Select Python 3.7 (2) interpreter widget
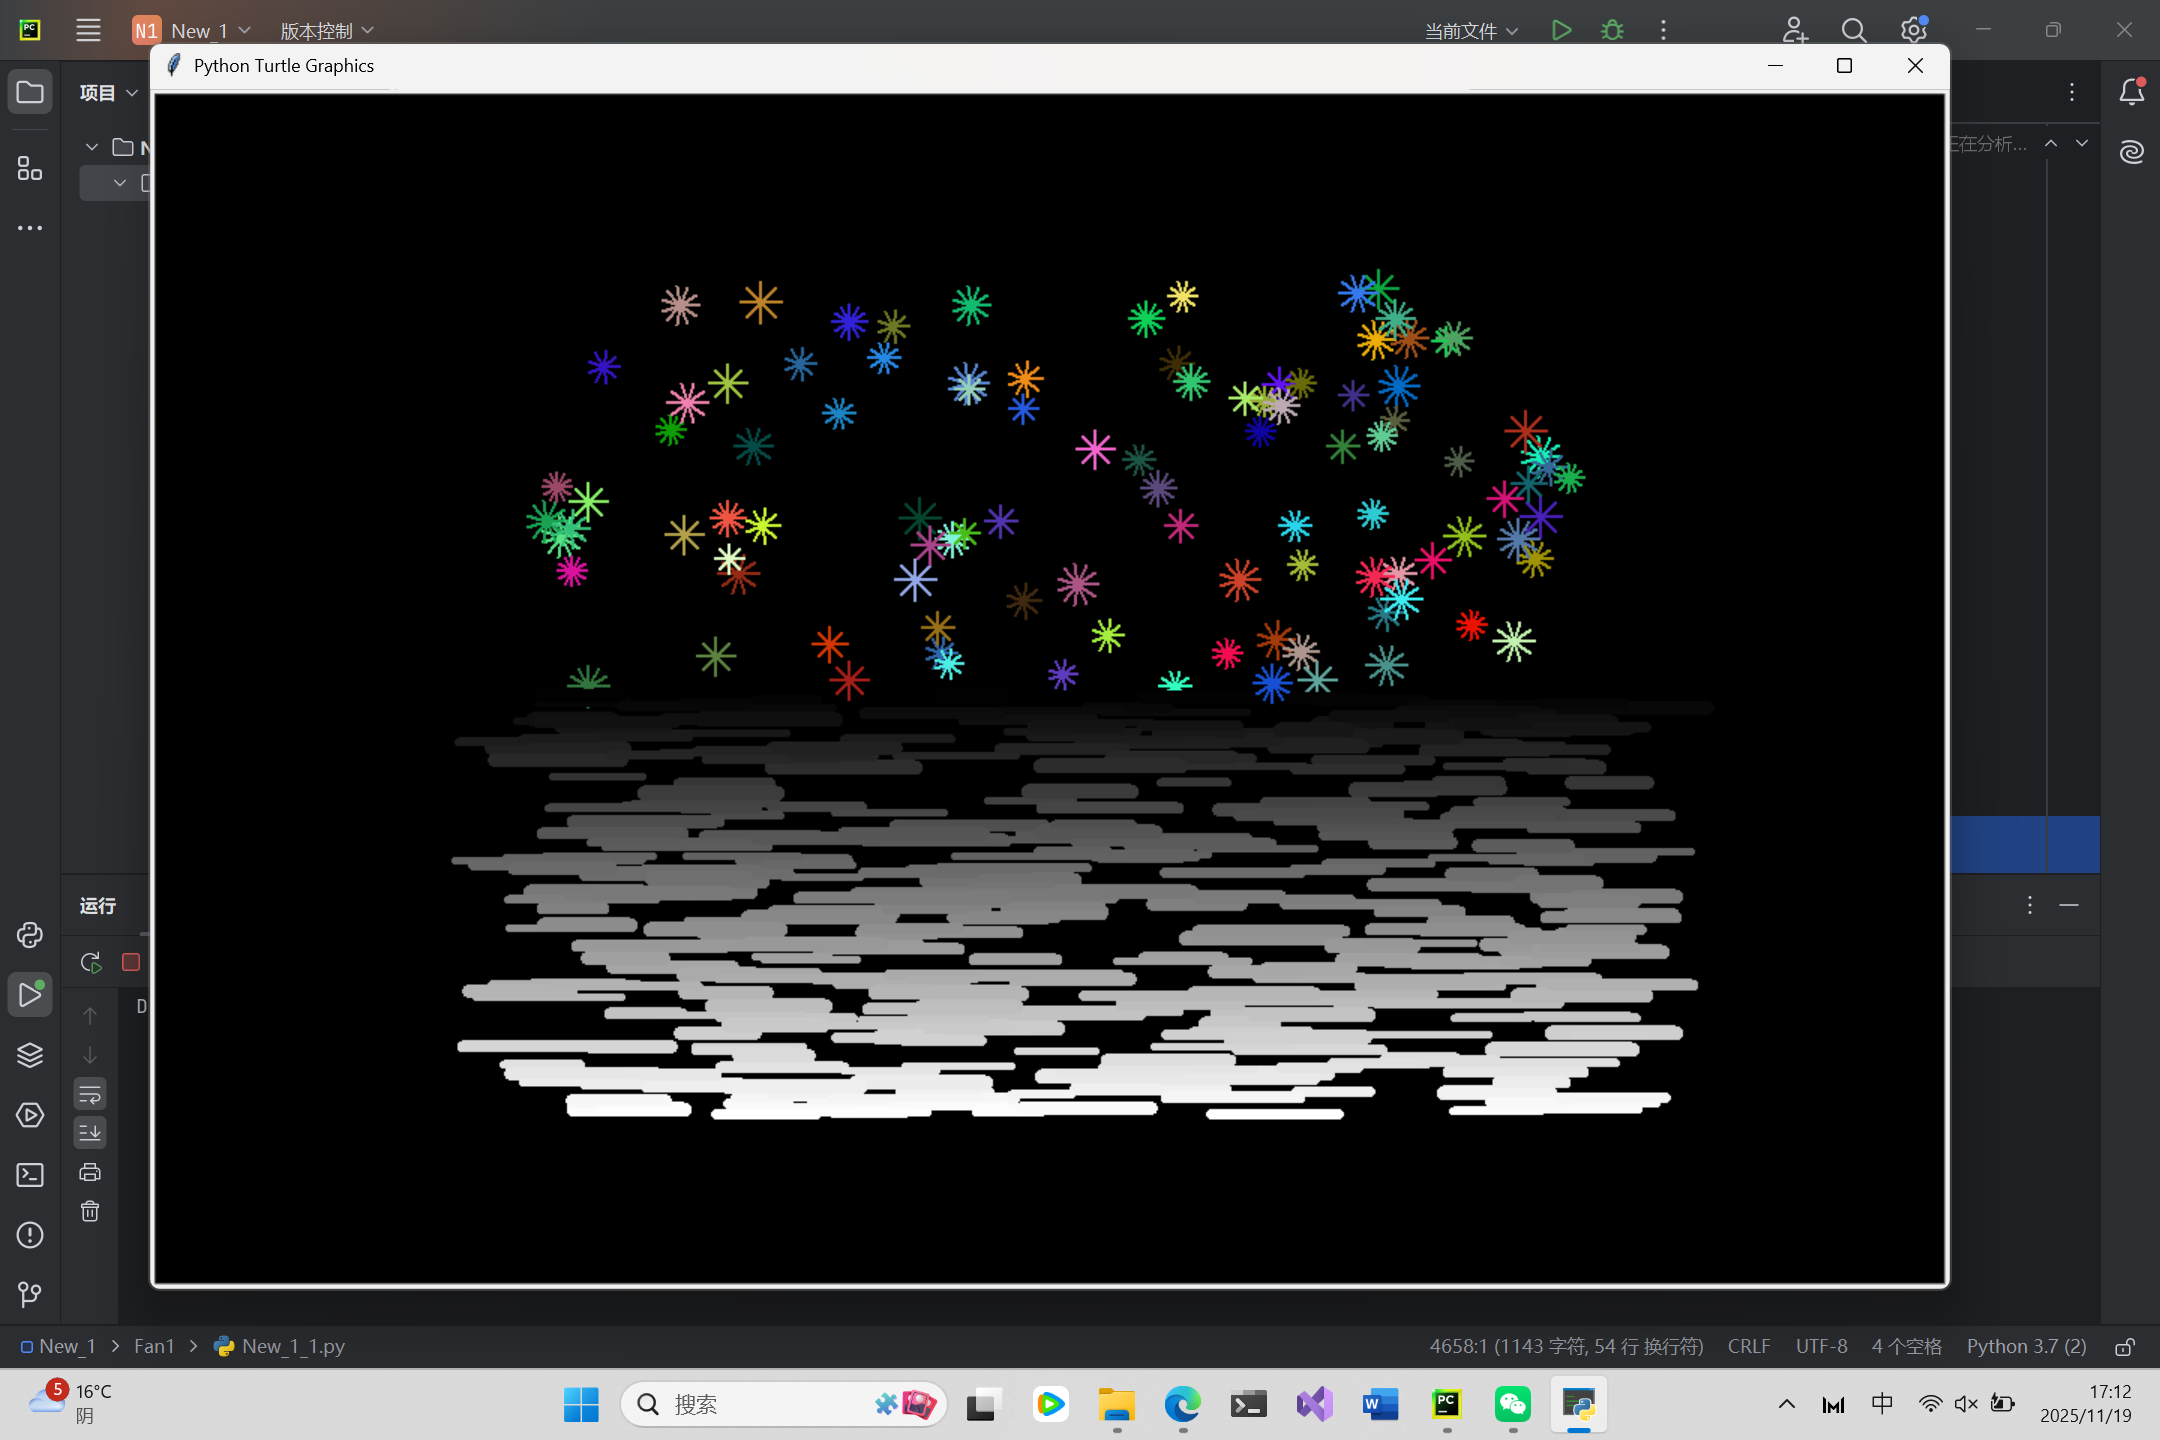The height and width of the screenshot is (1440, 2160). click(2026, 1347)
